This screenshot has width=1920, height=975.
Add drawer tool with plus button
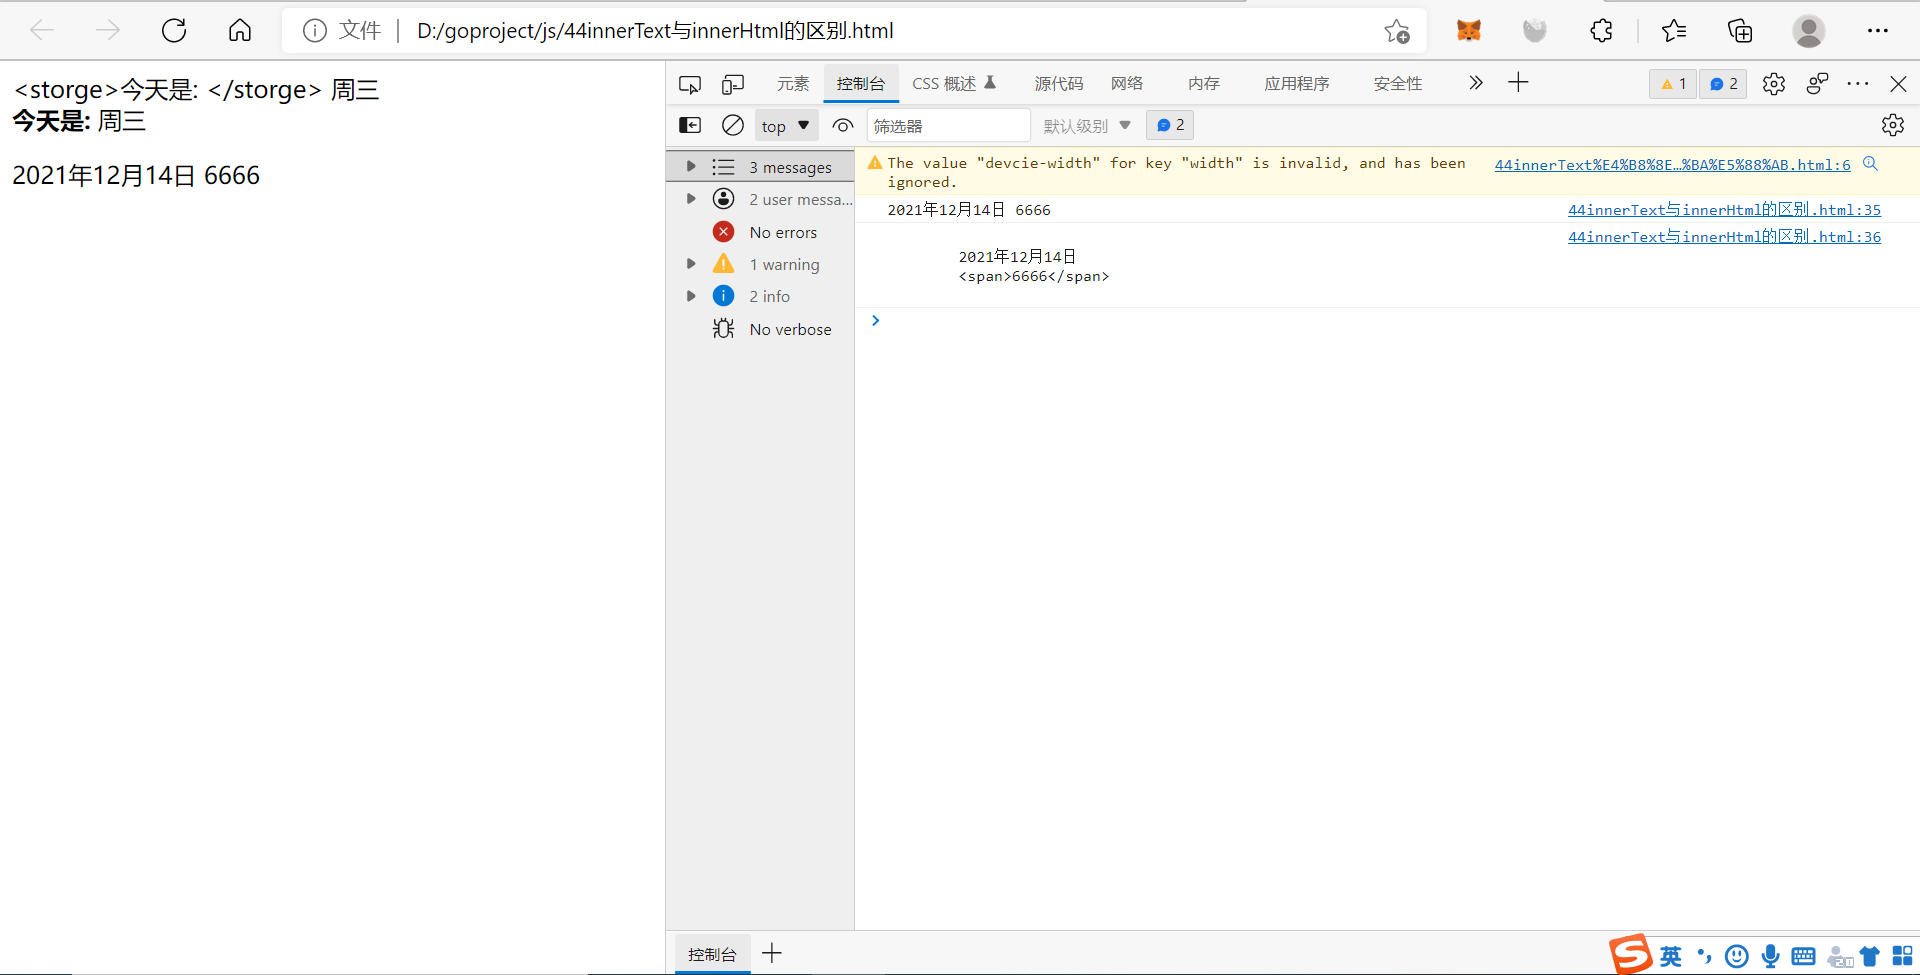click(772, 953)
